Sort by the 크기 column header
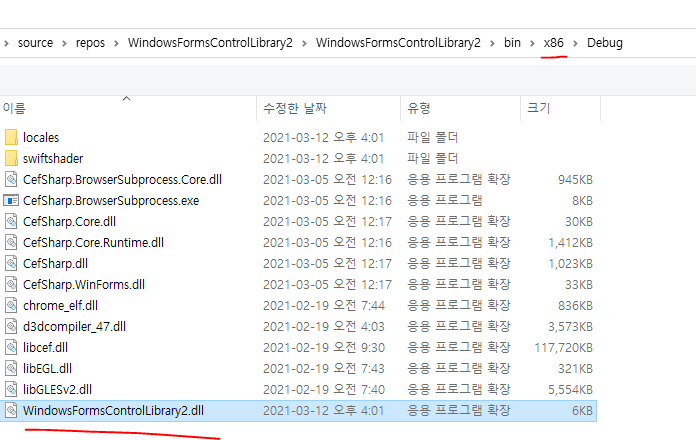 560,108
